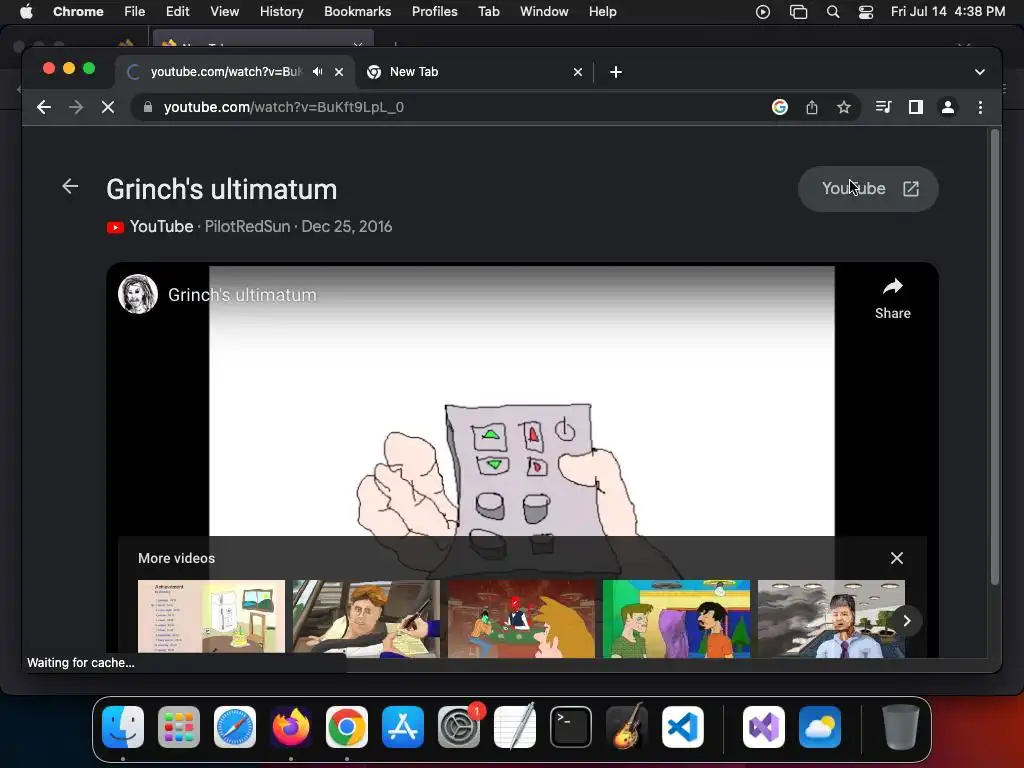The width and height of the screenshot is (1024, 768).
Task: Go back with arrow beside video title
Action: point(70,187)
